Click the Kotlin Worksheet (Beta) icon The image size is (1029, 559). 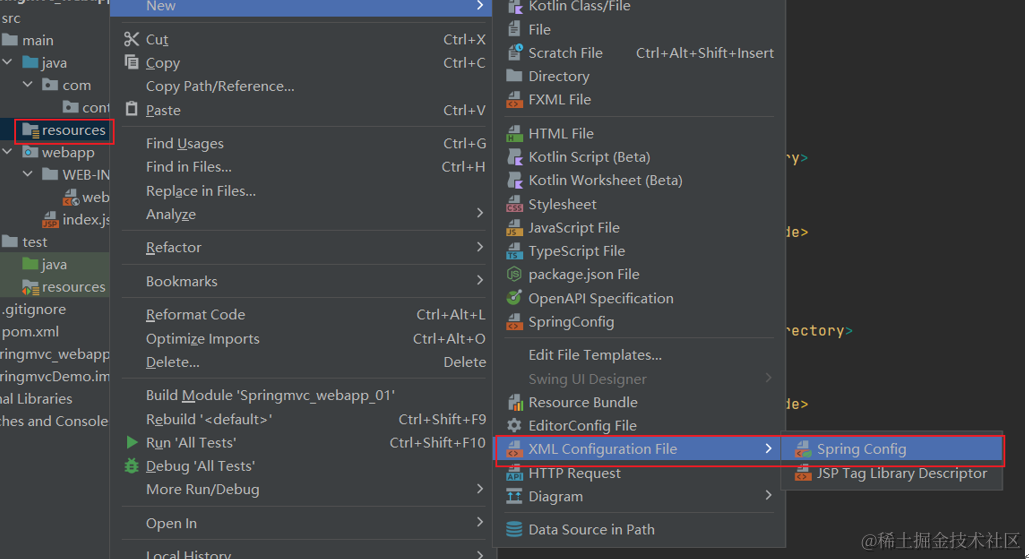pos(514,180)
